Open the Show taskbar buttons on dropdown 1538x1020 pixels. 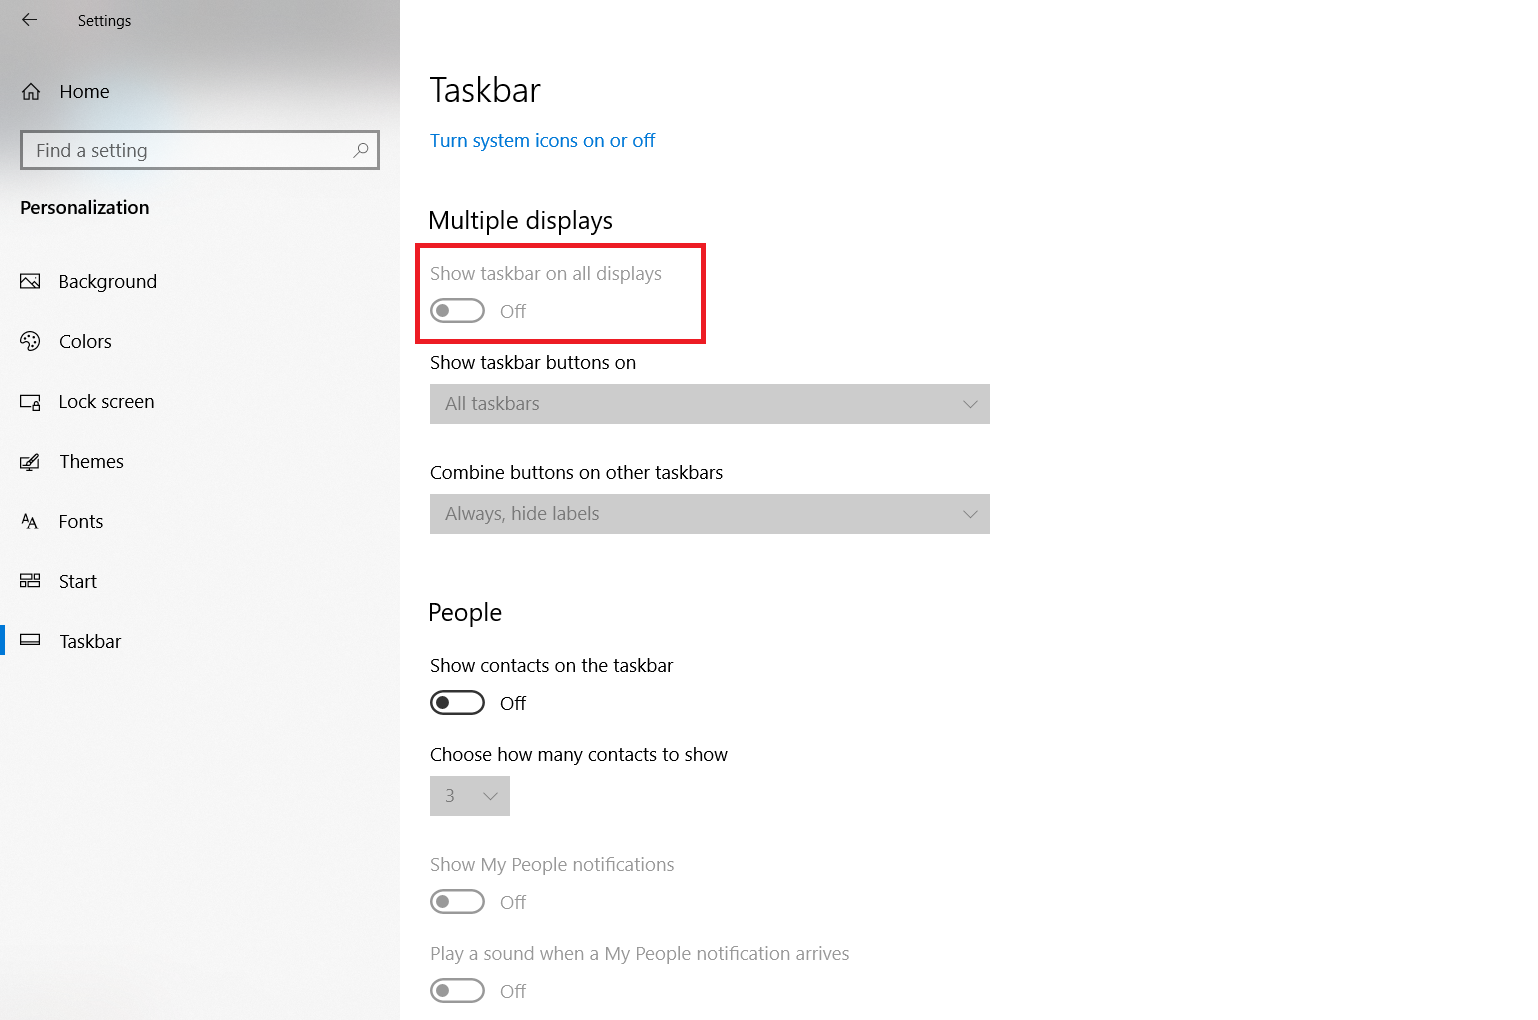click(x=709, y=404)
